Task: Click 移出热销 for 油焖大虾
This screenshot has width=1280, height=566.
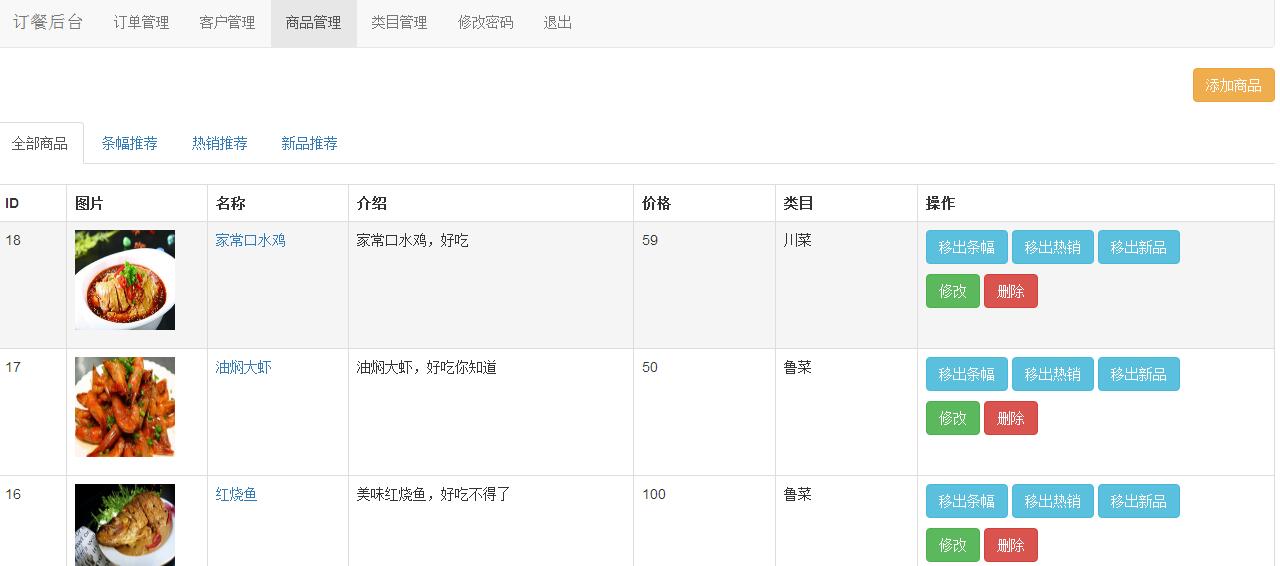Action: [1052, 374]
